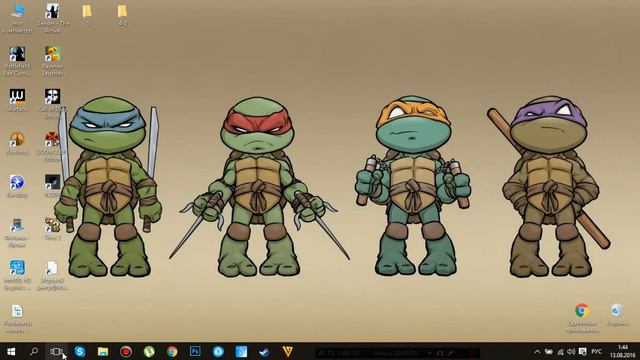640x360 pixels.
Task: Select the second yellow folder on desktop
Action: [x=122, y=15]
